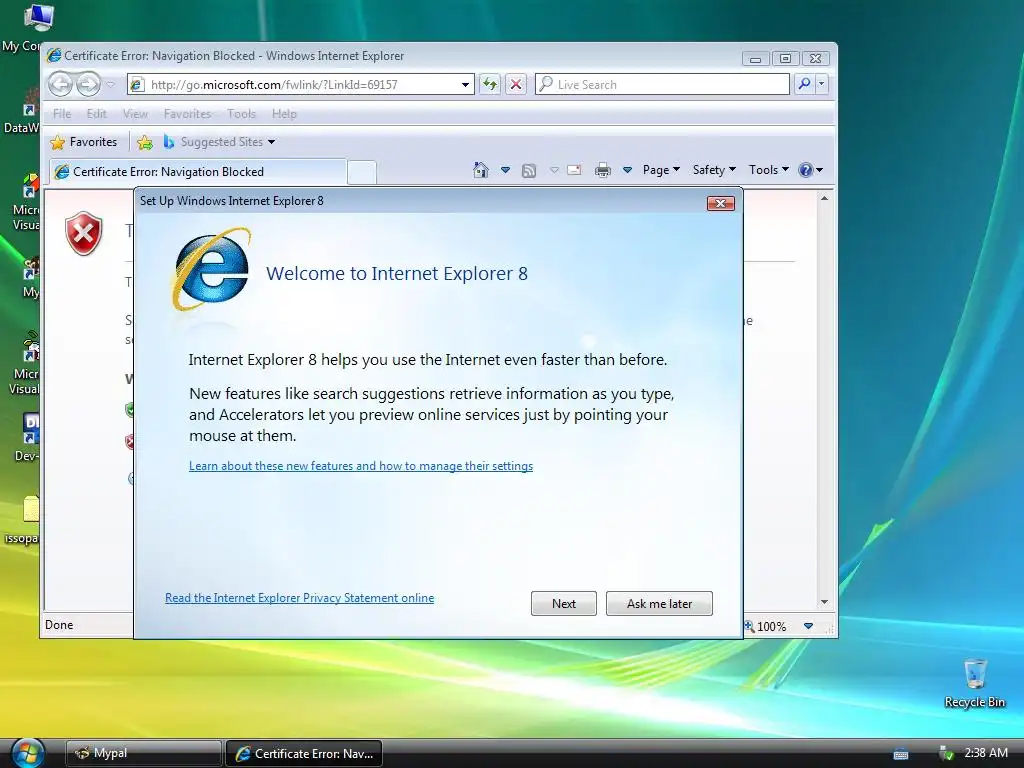Click the Done status bar text
The width and height of the screenshot is (1024, 768).
click(59, 625)
